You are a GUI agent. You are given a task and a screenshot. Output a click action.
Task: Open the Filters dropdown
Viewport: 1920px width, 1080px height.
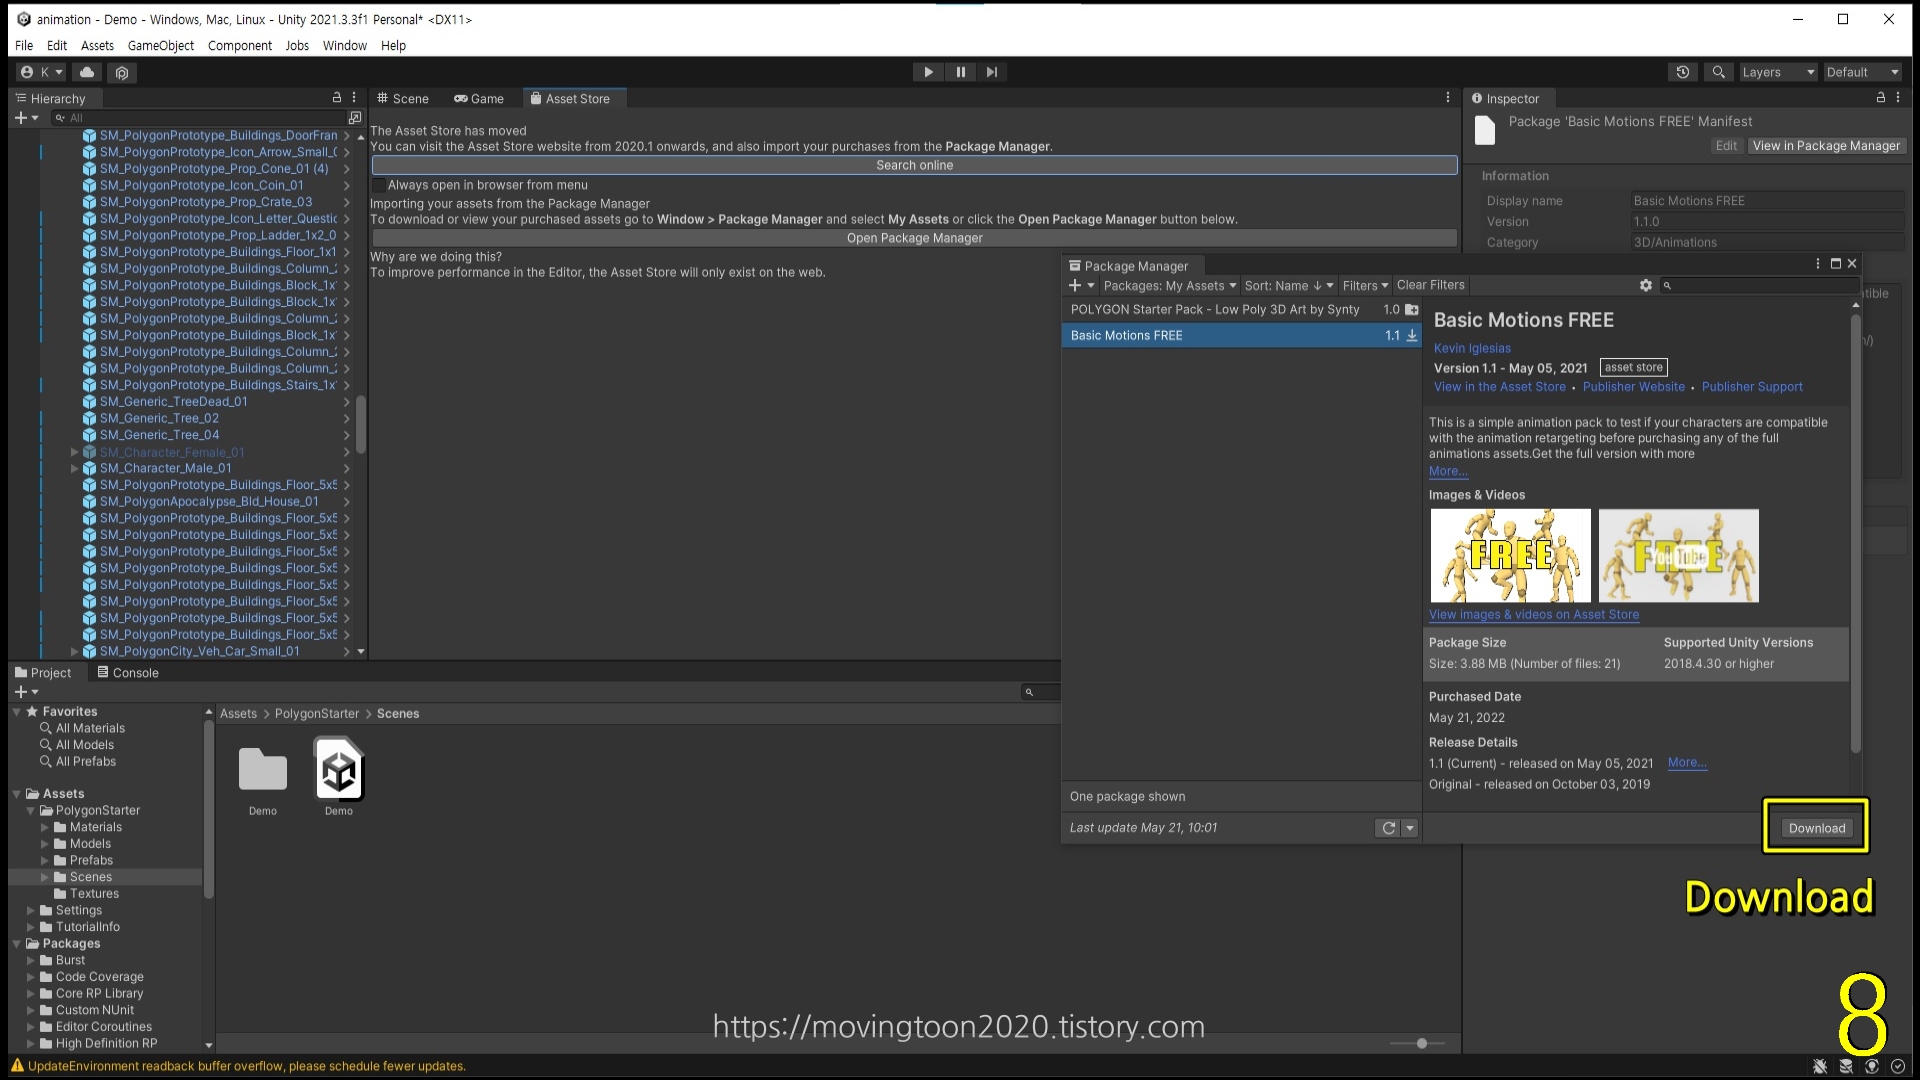pyautogui.click(x=1365, y=285)
